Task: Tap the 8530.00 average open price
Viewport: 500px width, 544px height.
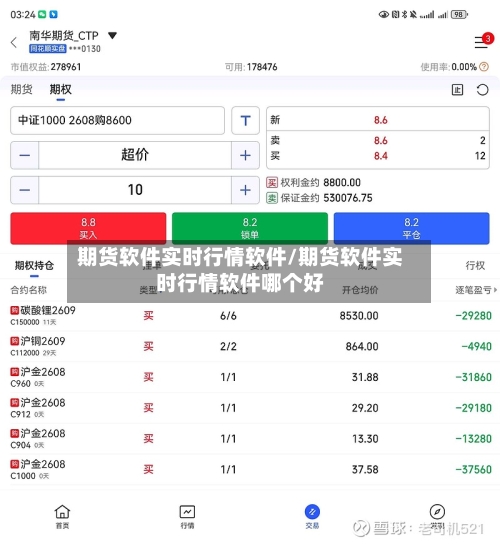Action: pos(359,316)
